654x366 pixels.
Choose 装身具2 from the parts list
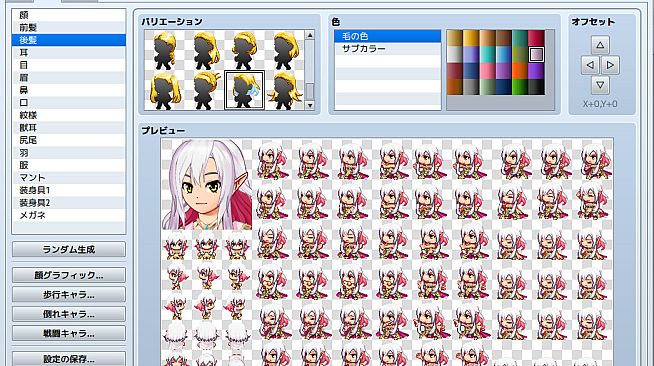(69, 203)
